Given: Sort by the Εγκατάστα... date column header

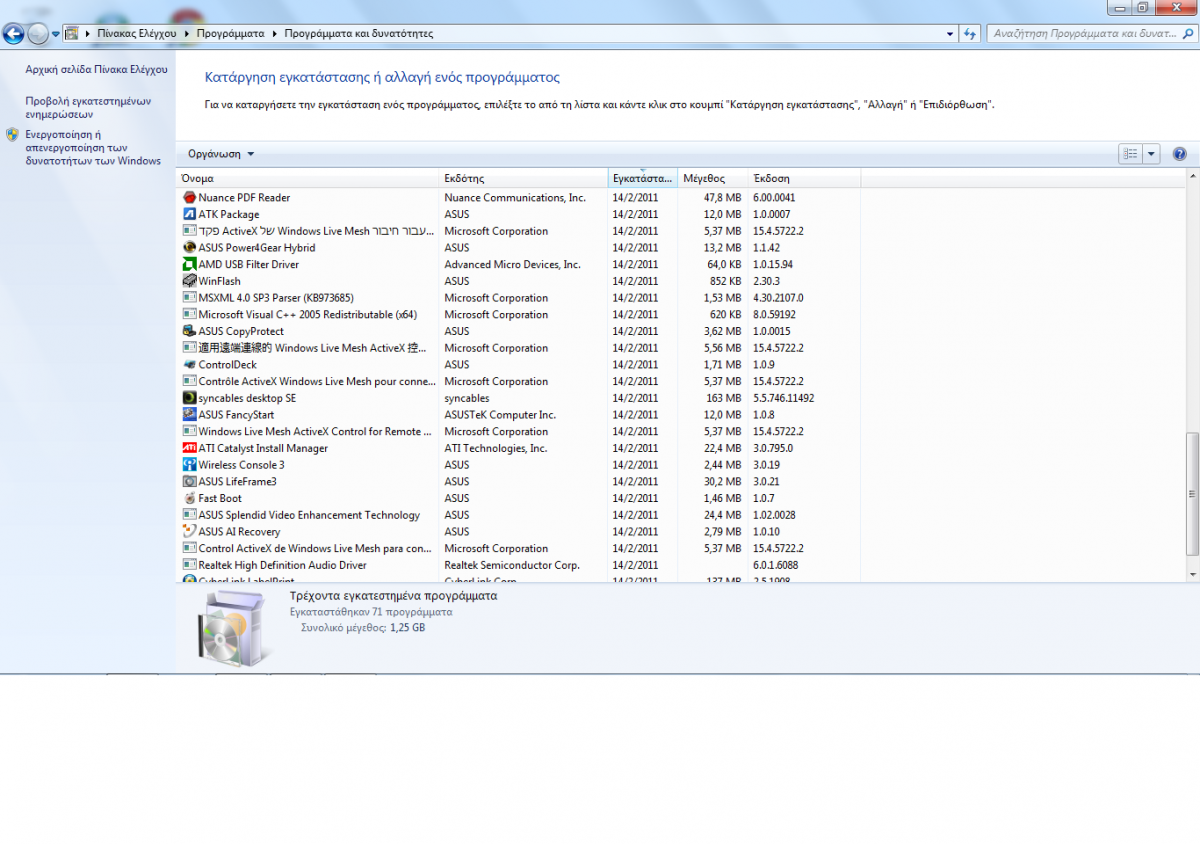Looking at the screenshot, I should point(643,178).
